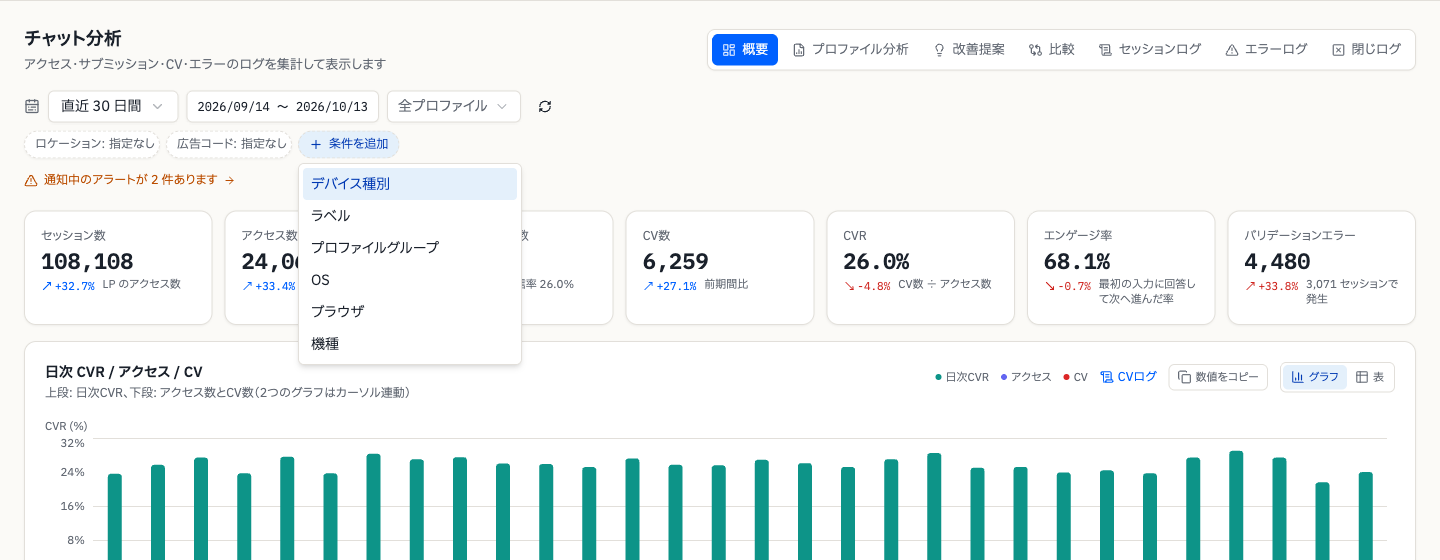Open the CVログ link
Image resolution: width=1440 pixels, height=560 pixels.
point(1128,377)
